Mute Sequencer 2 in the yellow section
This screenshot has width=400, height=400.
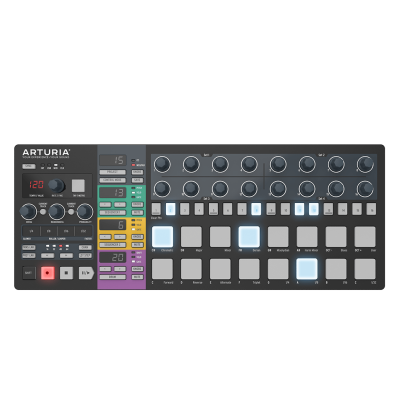(137, 245)
